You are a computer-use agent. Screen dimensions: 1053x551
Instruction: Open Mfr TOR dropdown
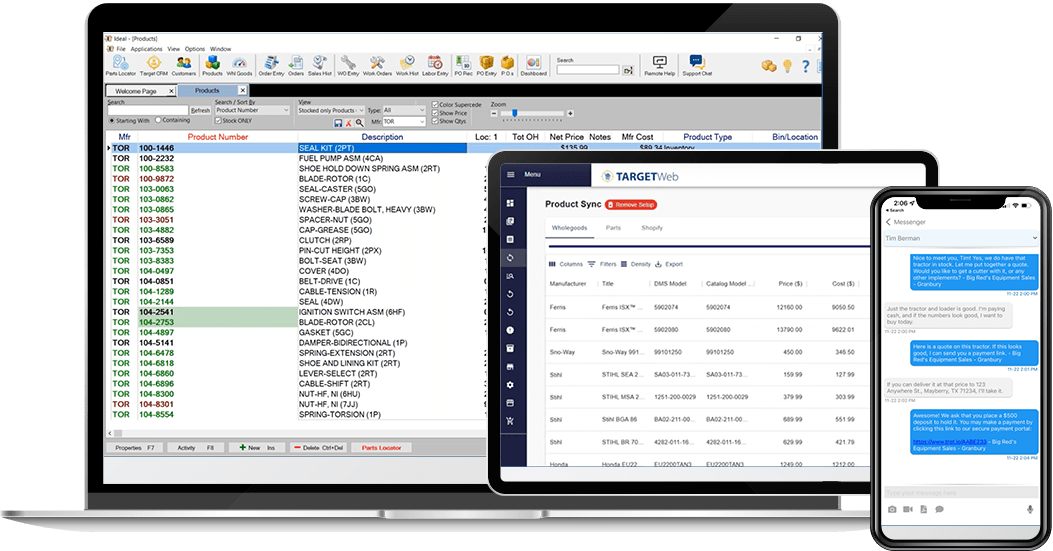click(404, 122)
